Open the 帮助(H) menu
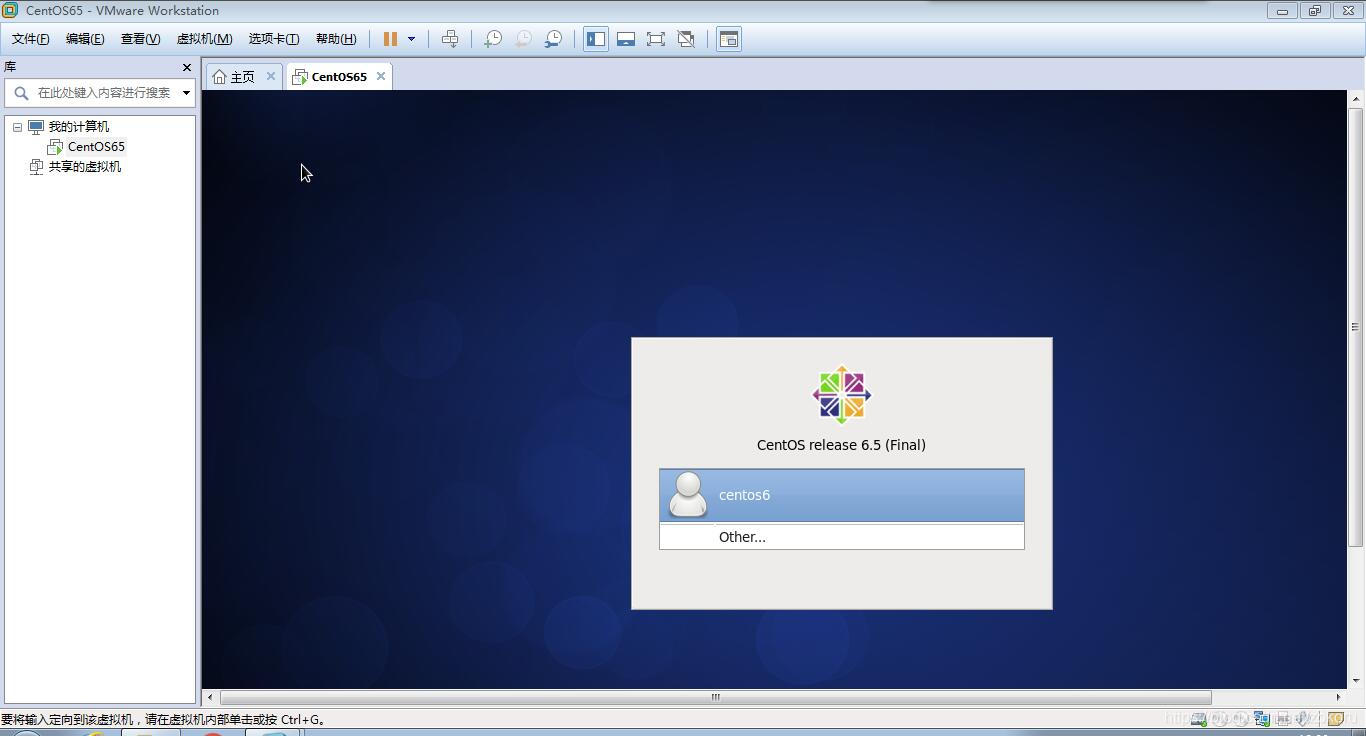 coord(336,39)
